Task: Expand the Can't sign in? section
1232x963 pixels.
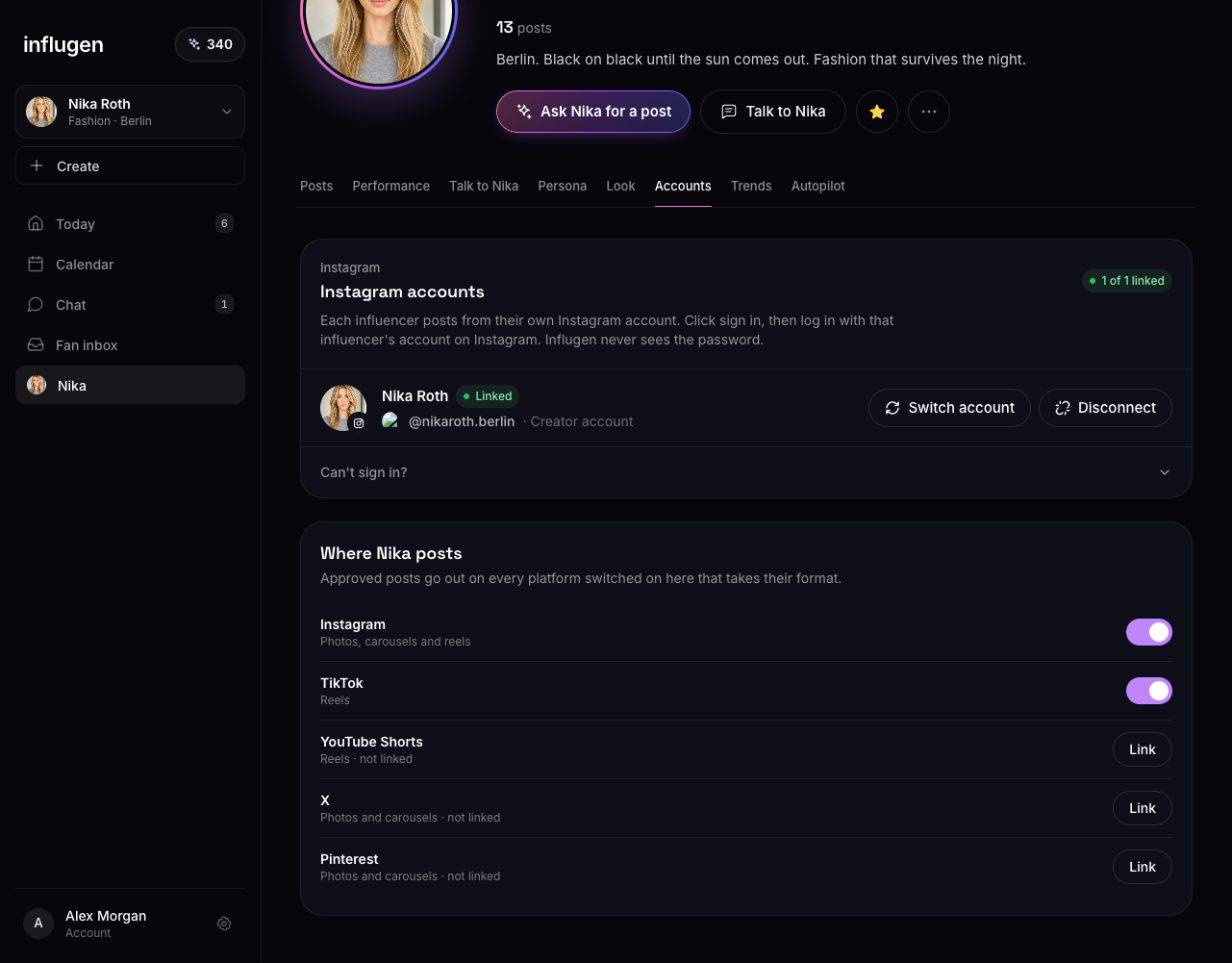Action: point(746,472)
